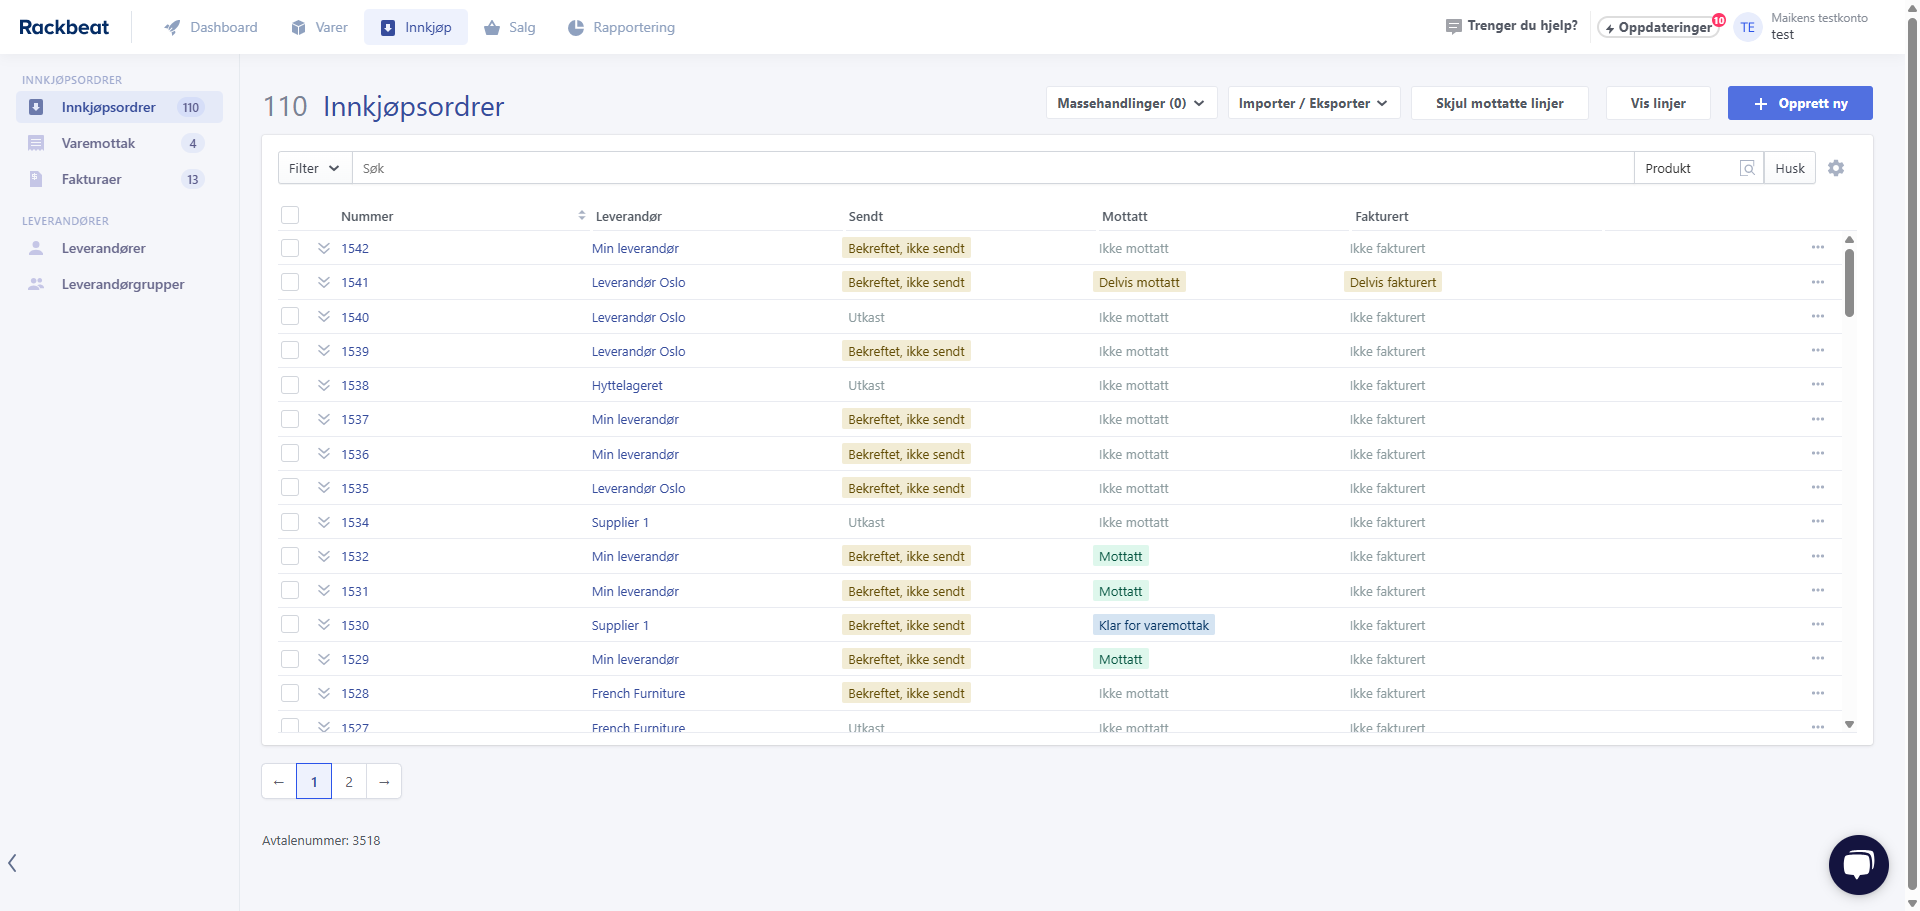Image resolution: width=1920 pixels, height=911 pixels.
Task: Go to next page using arrow
Action: [x=384, y=782]
